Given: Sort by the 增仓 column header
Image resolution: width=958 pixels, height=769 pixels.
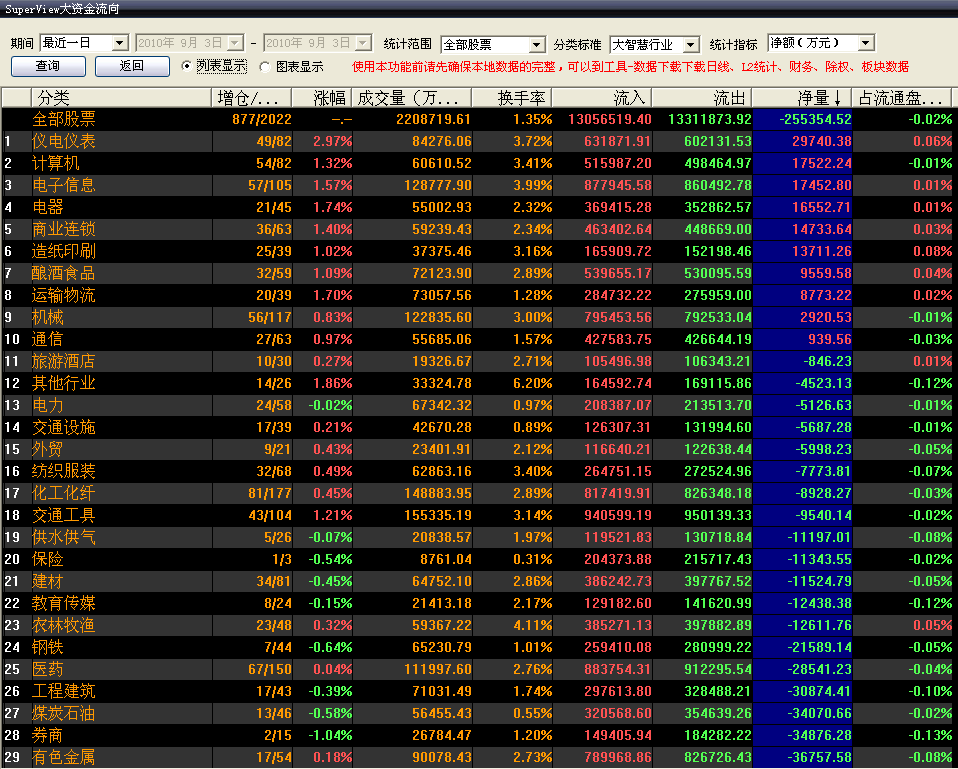Looking at the screenshot, I should point(252,98).
